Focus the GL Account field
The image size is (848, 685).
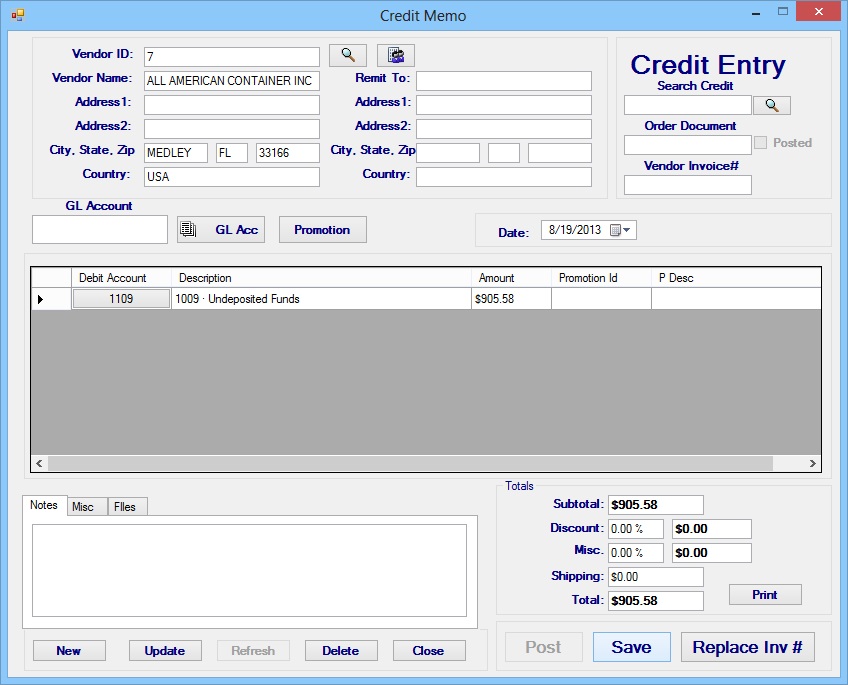pyautogui.click(x=100, y=230)
